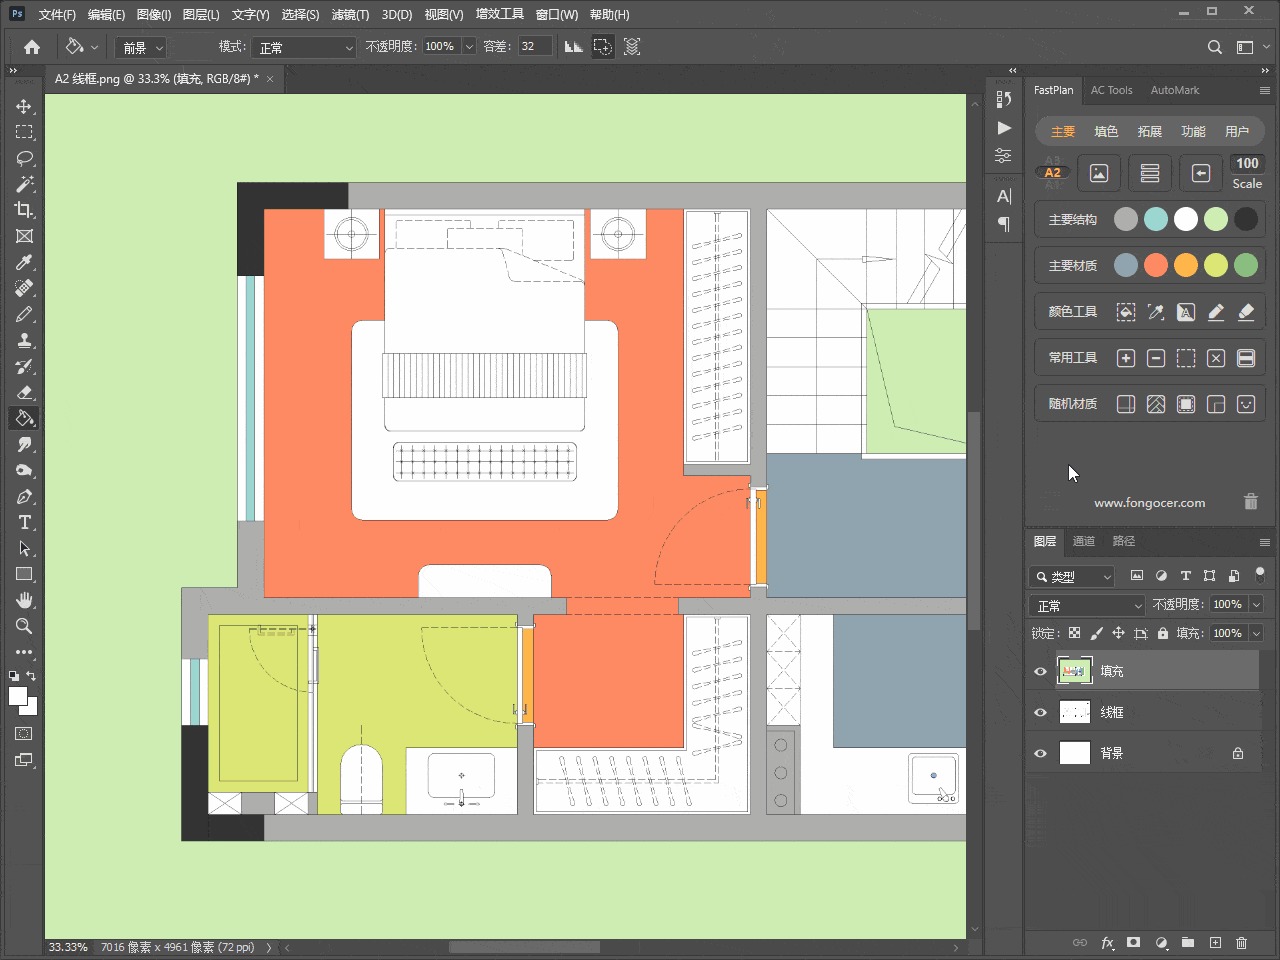Select the Zoom tool in toolbar
Image resolution: width=1280 pixels, height=960 pixels.
[x=24, y=626]
